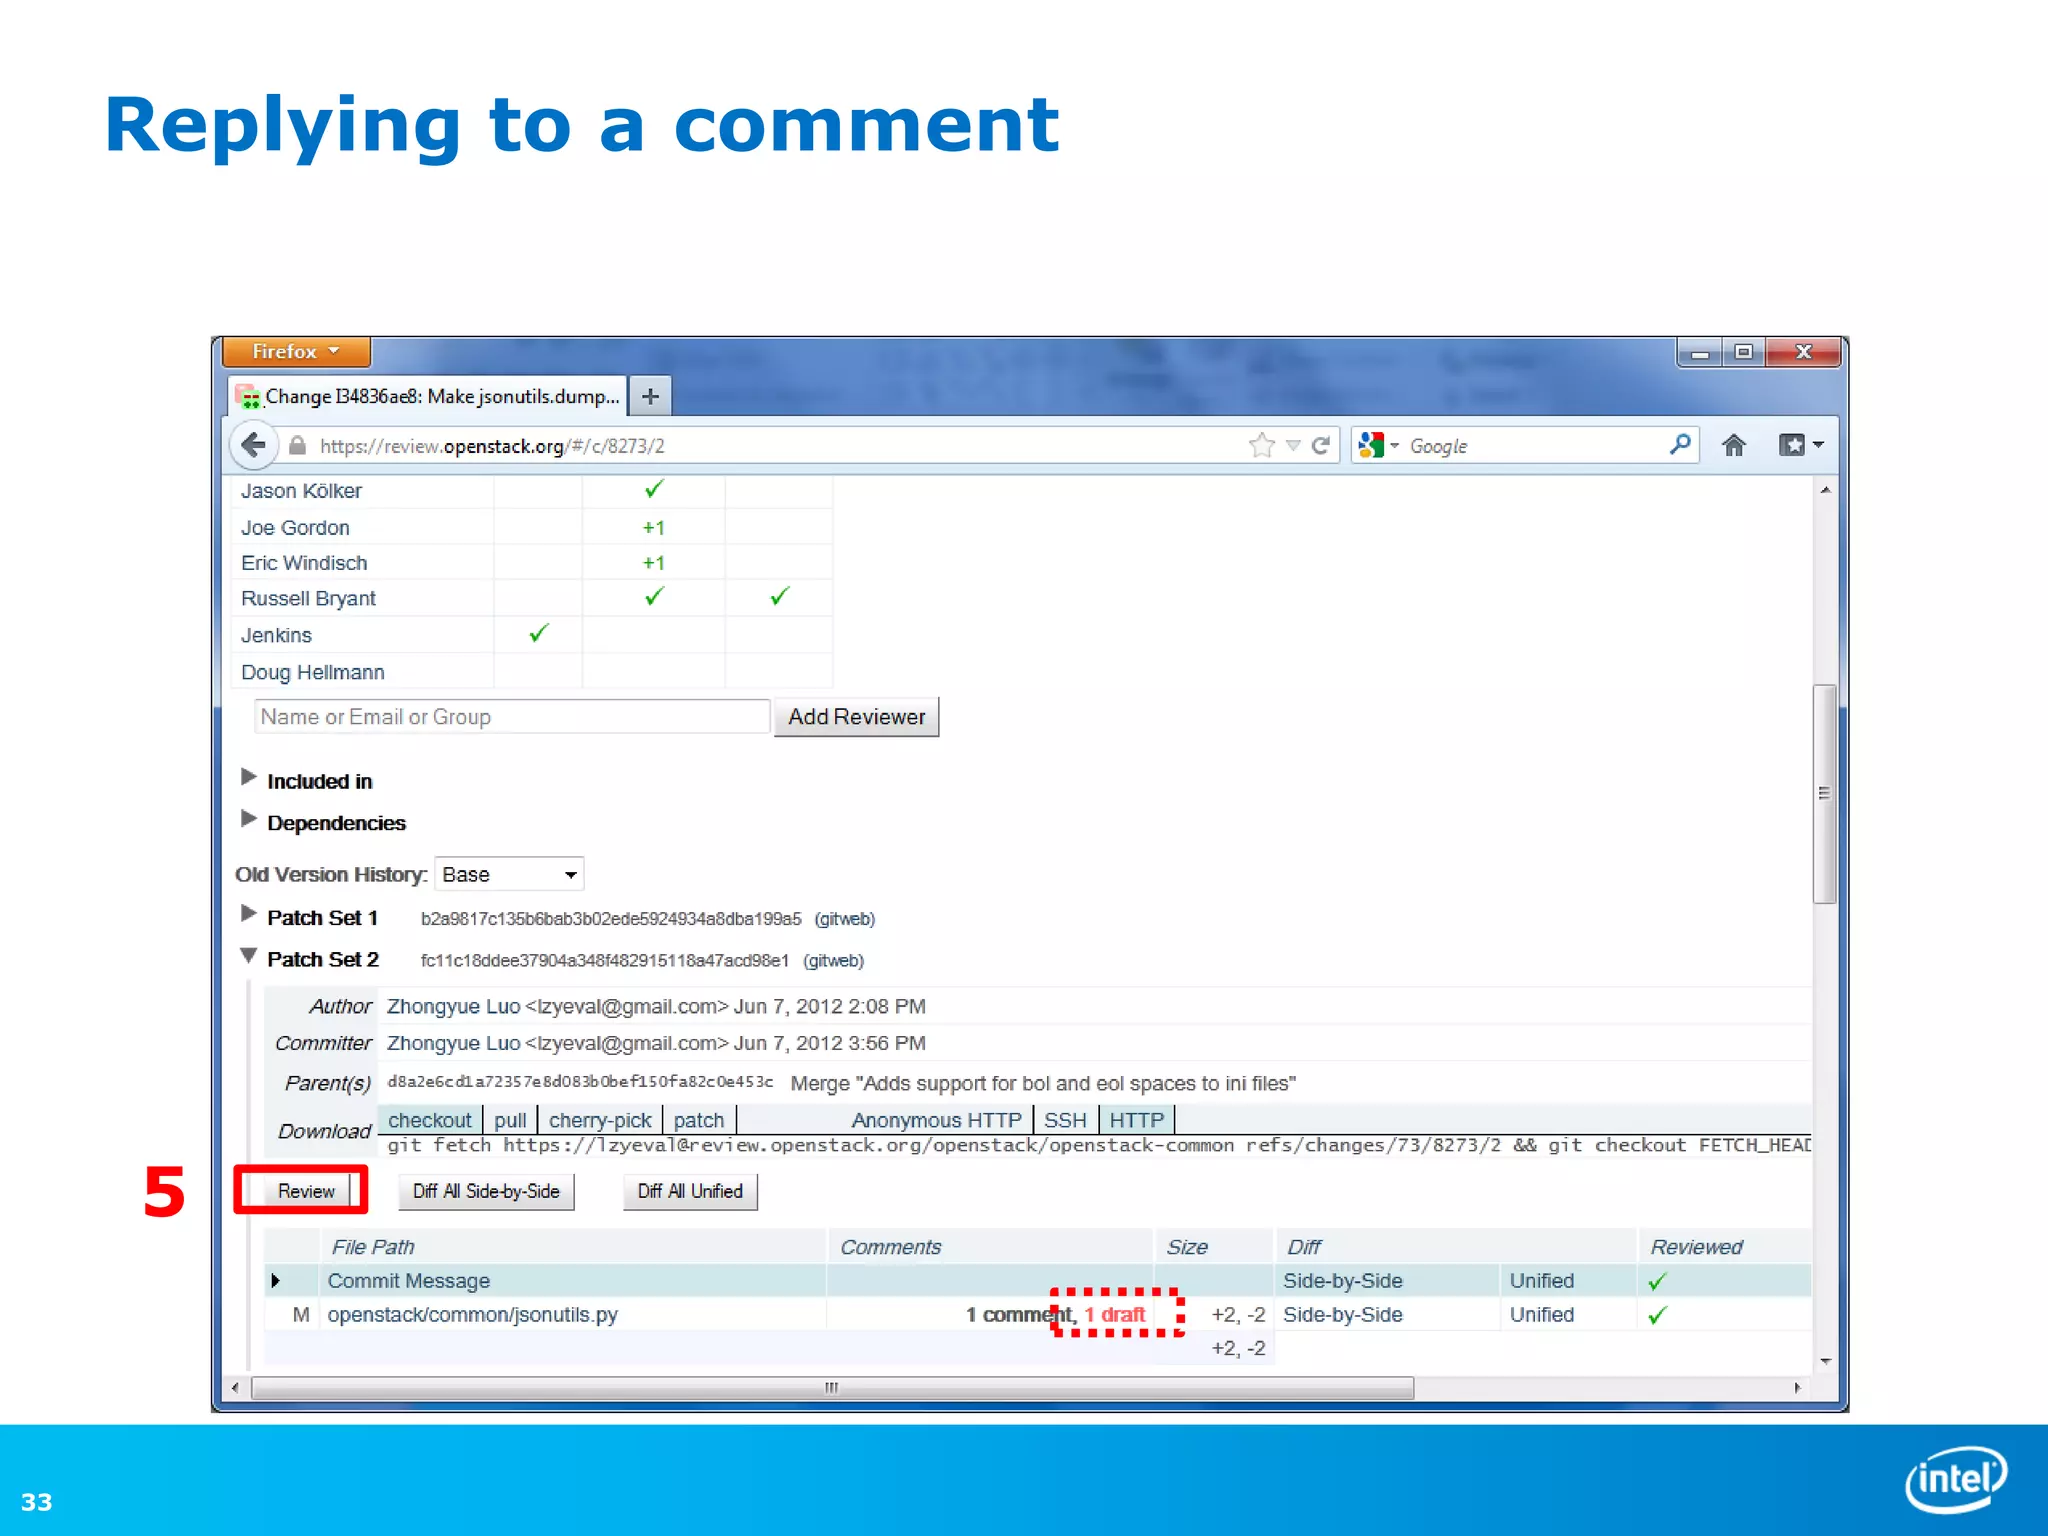The height and width of the screenshot is (1536, 2048).
Task: Click the horizontal scrollbar thumb
Action: [x=831, y=1388]
